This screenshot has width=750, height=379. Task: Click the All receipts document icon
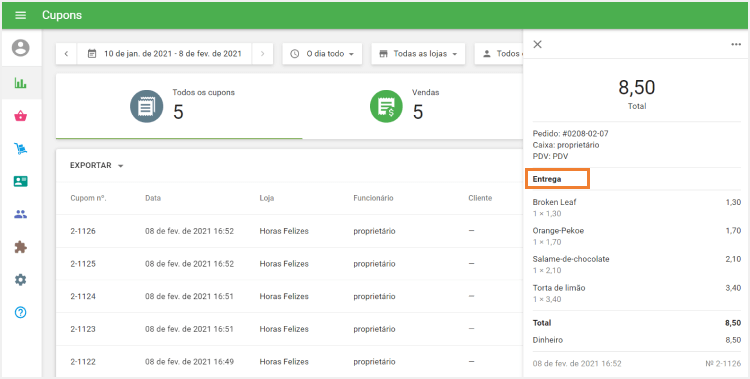coord(146,106)
